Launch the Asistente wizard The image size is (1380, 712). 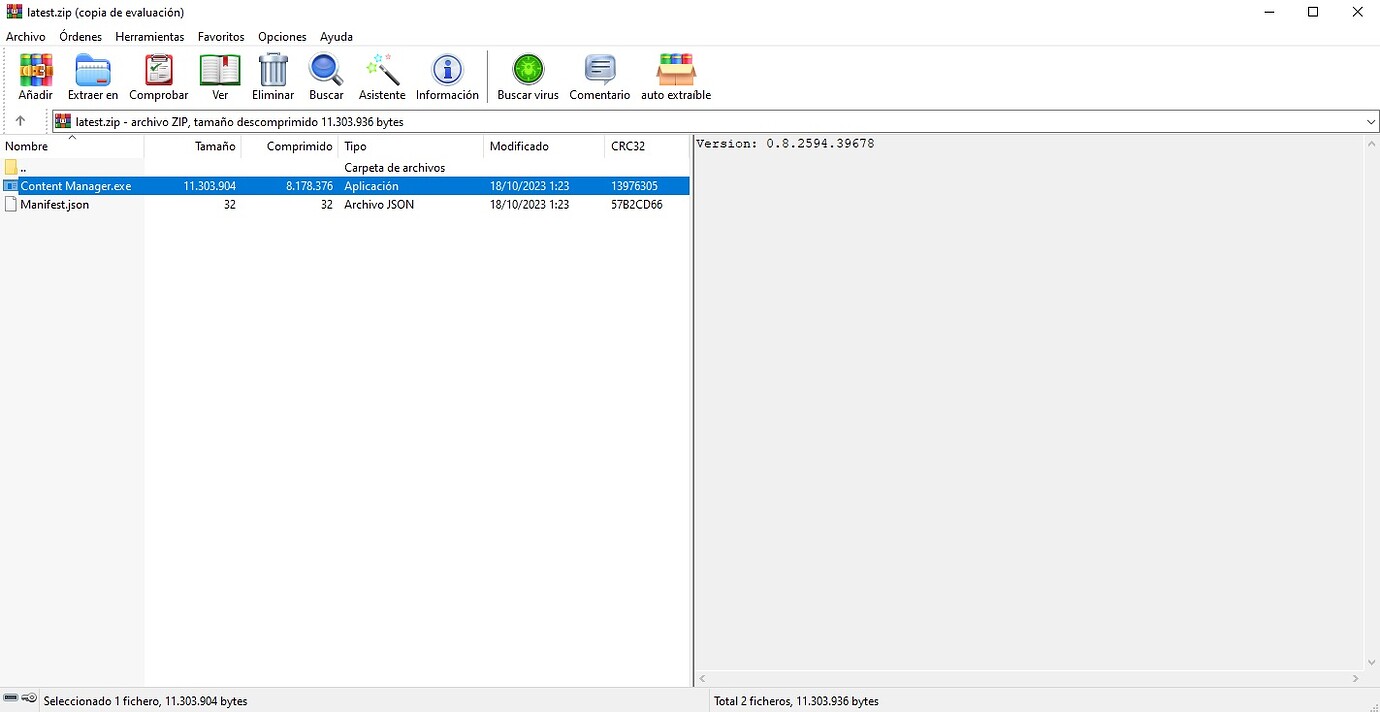pos(382,76)
